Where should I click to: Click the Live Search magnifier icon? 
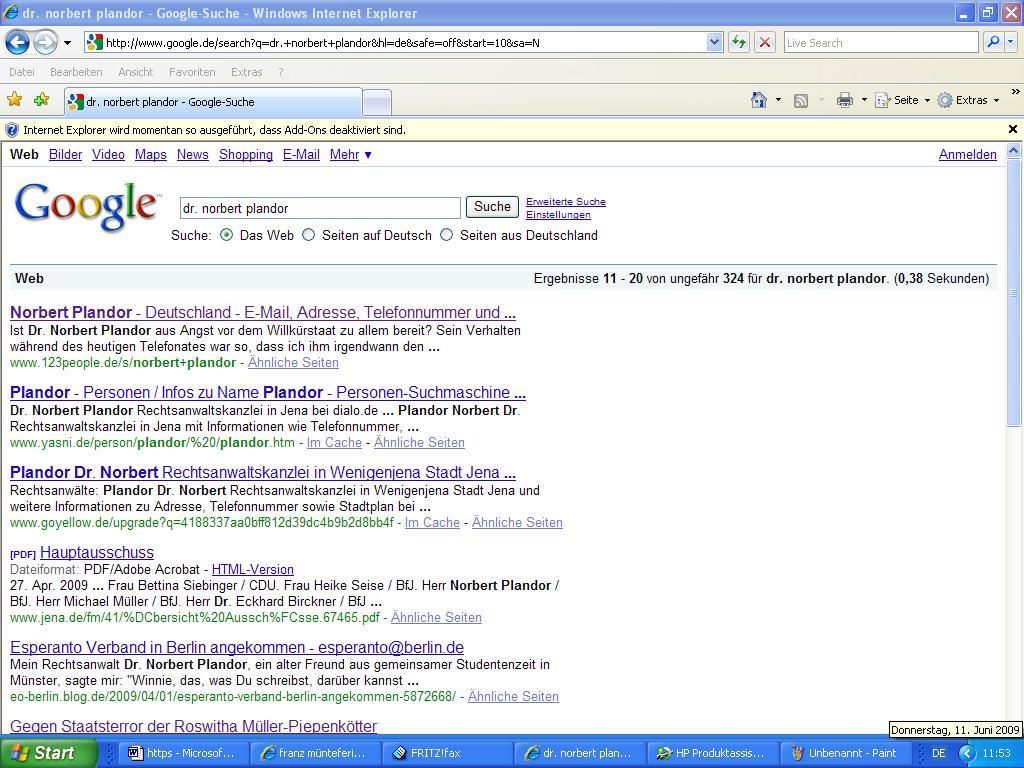point(993,42)
